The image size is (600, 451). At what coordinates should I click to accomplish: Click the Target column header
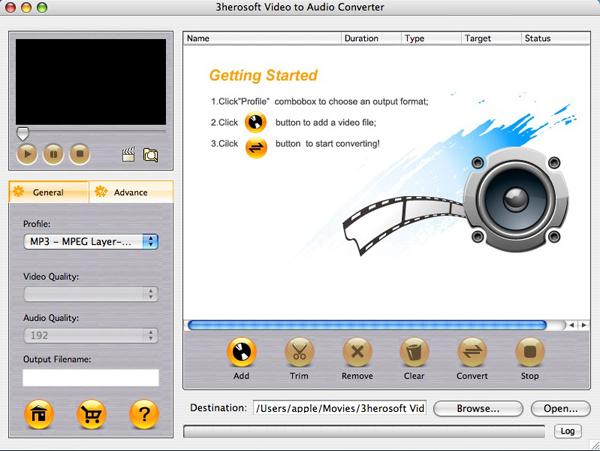click(x=491, y=38)
